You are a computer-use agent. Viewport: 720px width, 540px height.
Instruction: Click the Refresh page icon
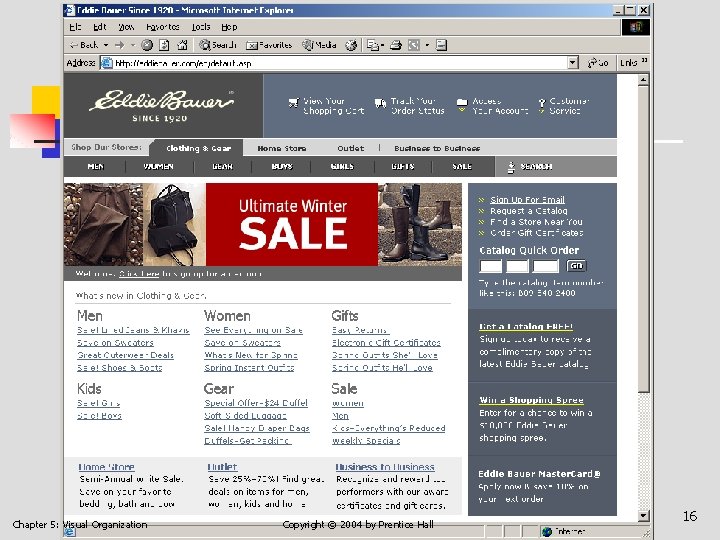coord(164,45)
